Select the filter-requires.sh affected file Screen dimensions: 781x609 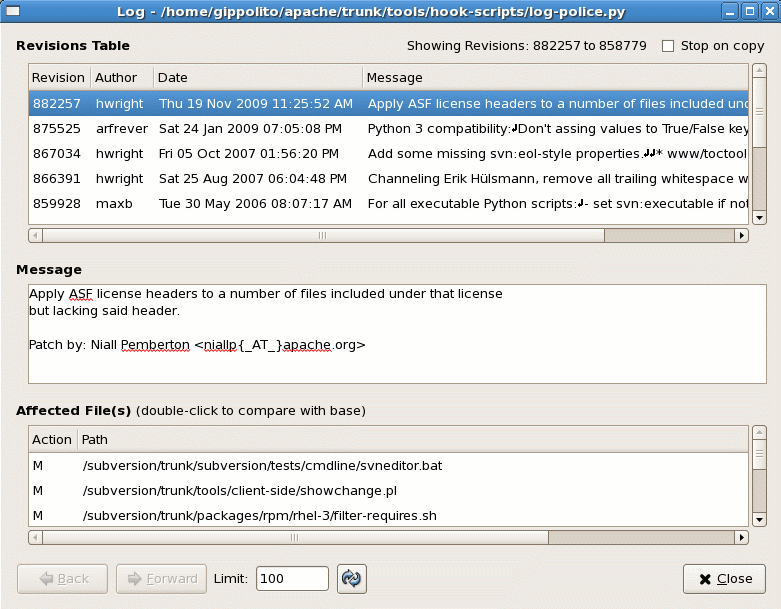[x=389, y=515]
